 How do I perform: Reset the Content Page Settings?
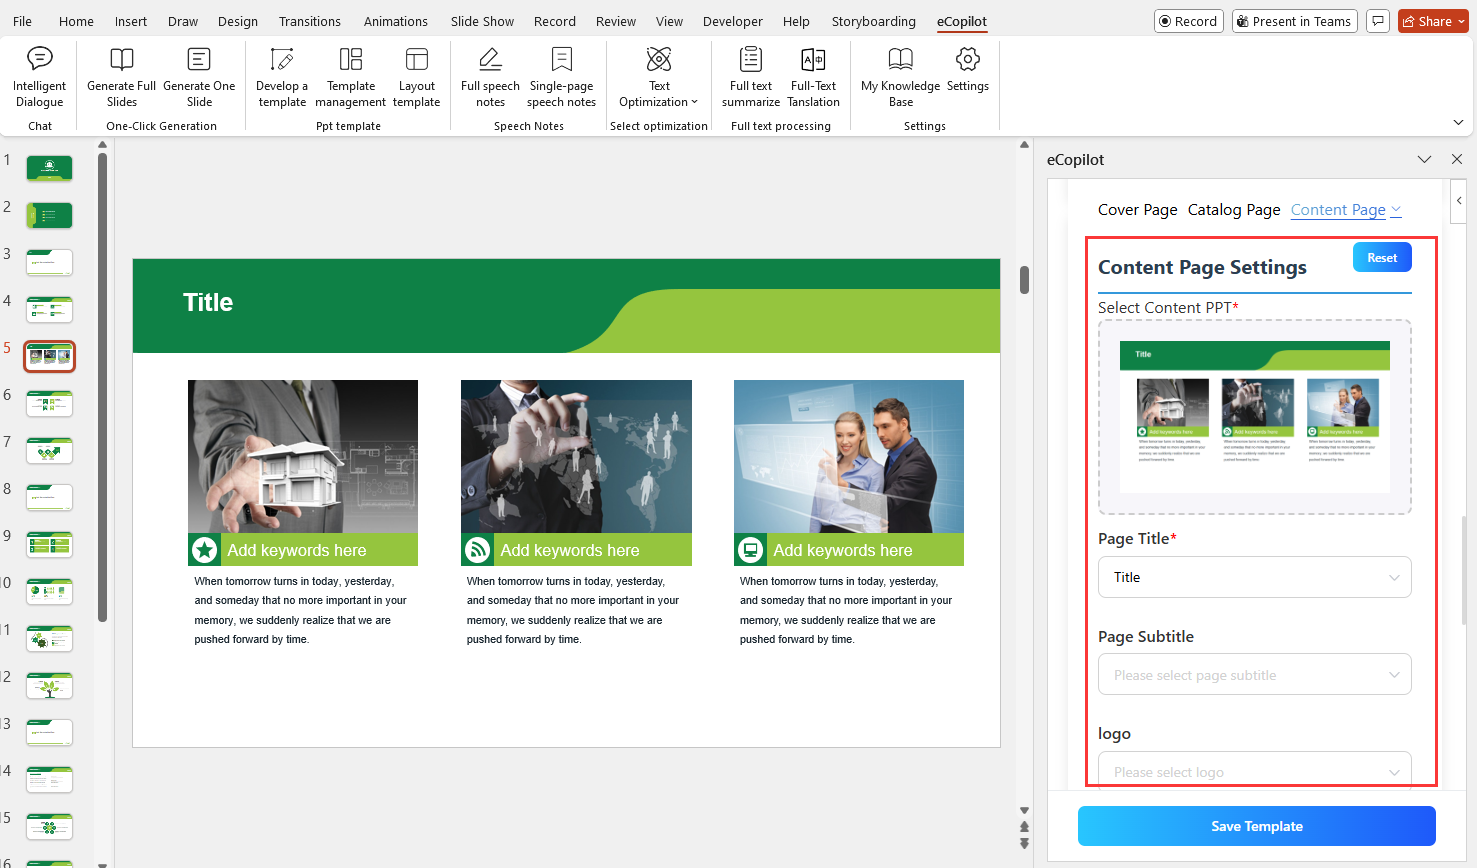pyautogui.click(x=1382, y=257)
